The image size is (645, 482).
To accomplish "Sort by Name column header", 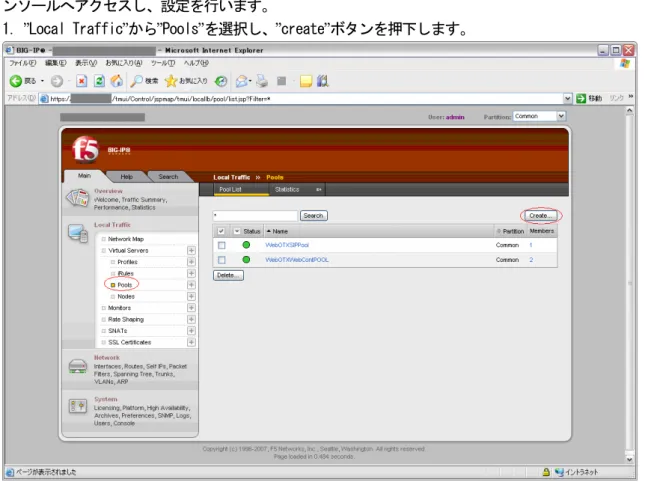I will click(x=280, y=231).
